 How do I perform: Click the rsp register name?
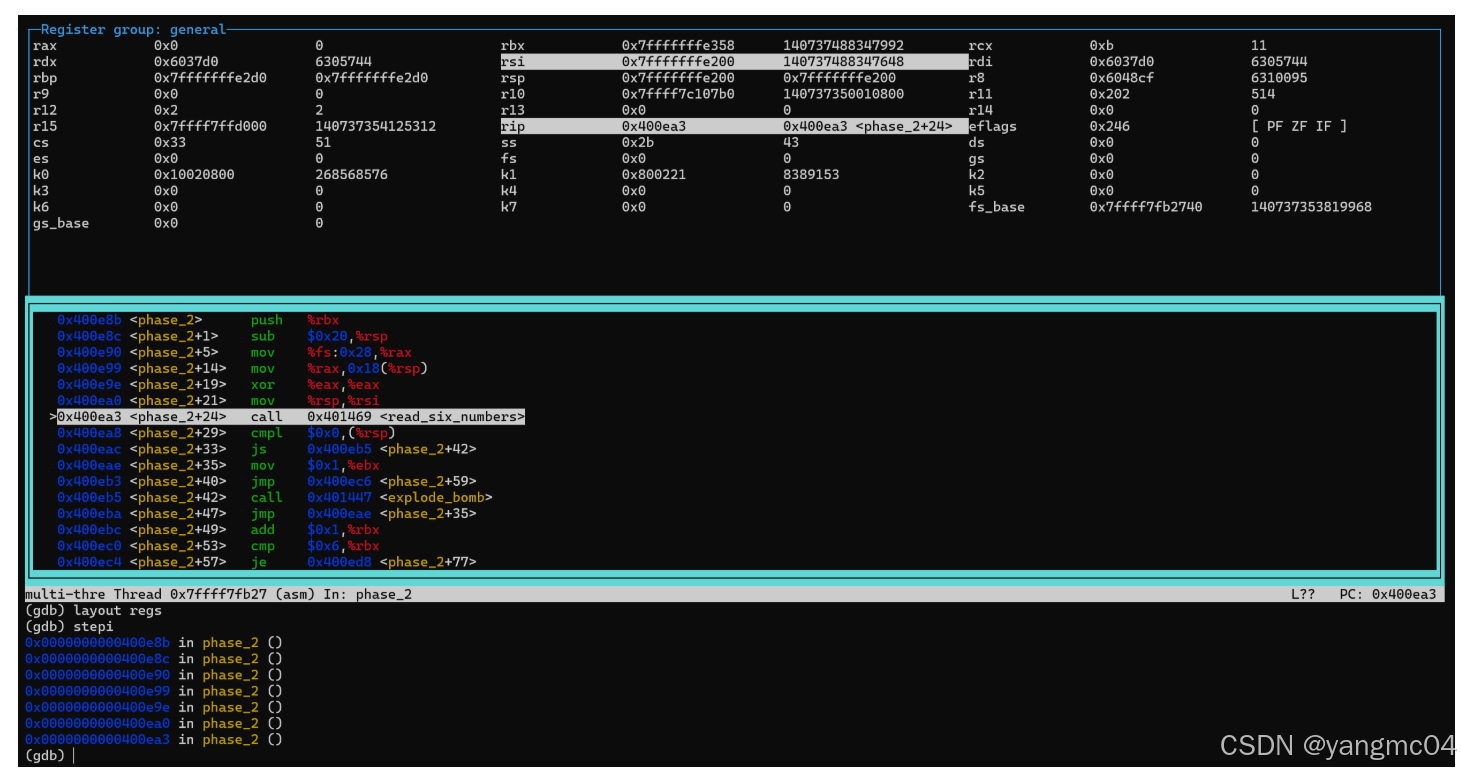click(512, 77)
